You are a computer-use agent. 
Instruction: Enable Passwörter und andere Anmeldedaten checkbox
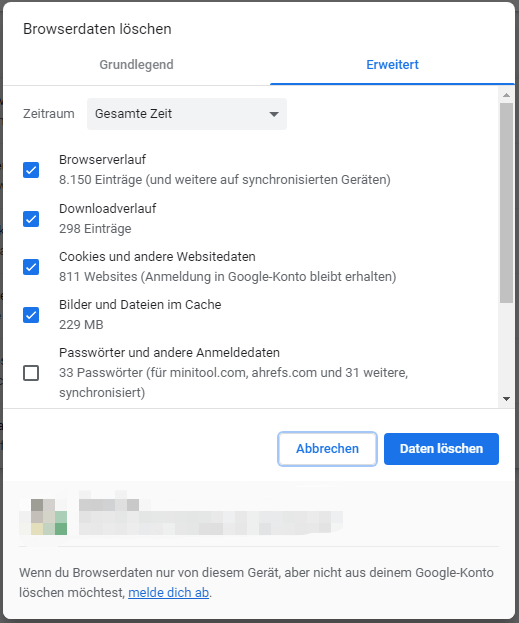[31, 373]
